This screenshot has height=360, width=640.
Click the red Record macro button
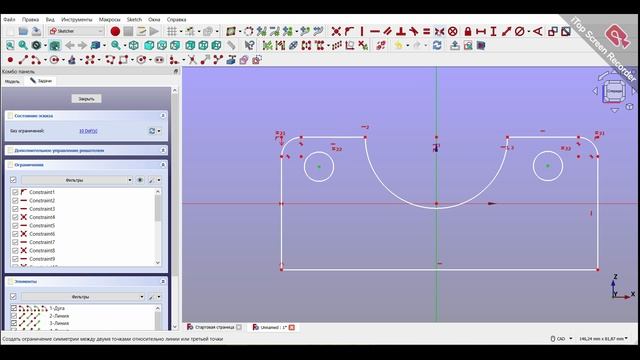click(x=115, y=31)
